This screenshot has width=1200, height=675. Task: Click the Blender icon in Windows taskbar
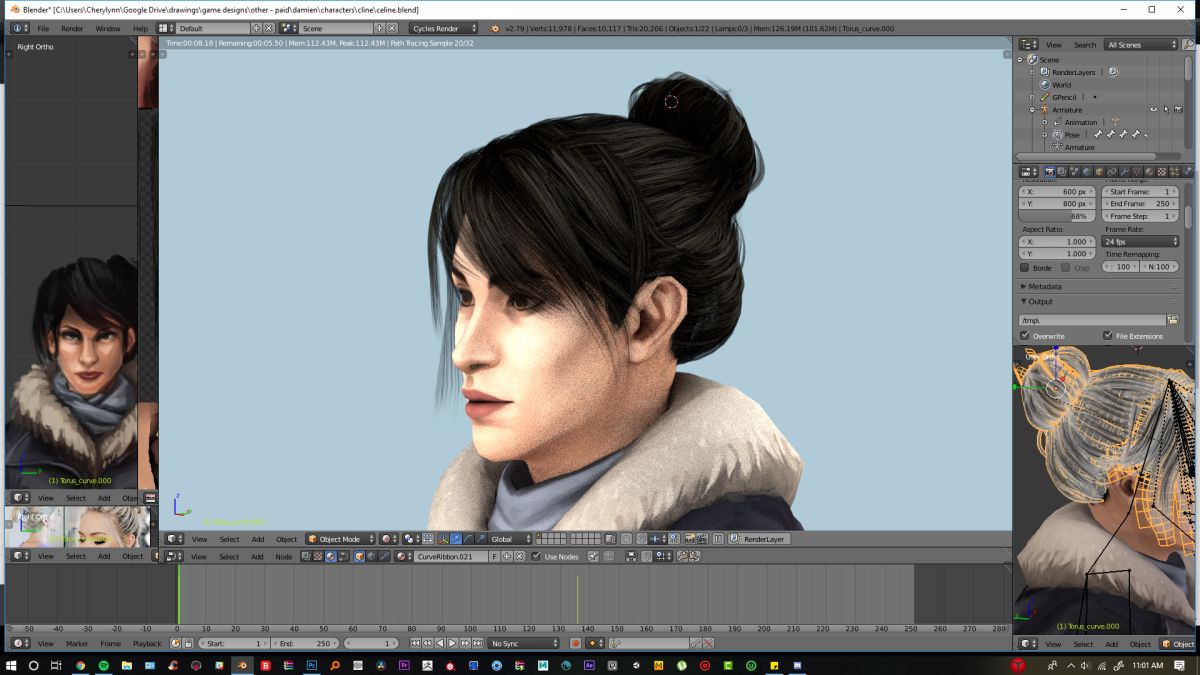[x=241, y=665]
